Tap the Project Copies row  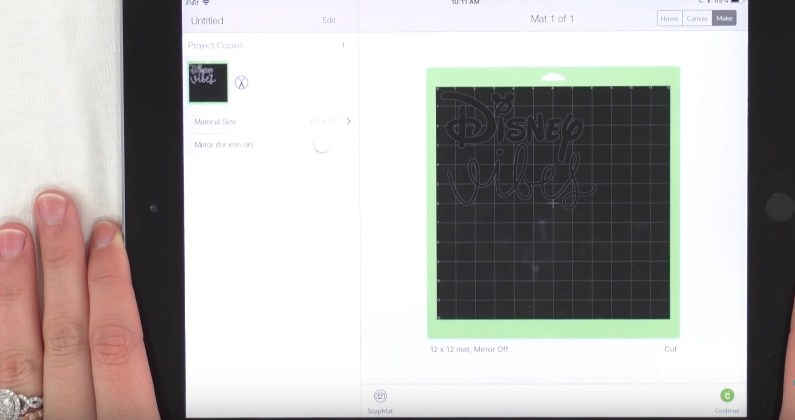pos(271,45)
